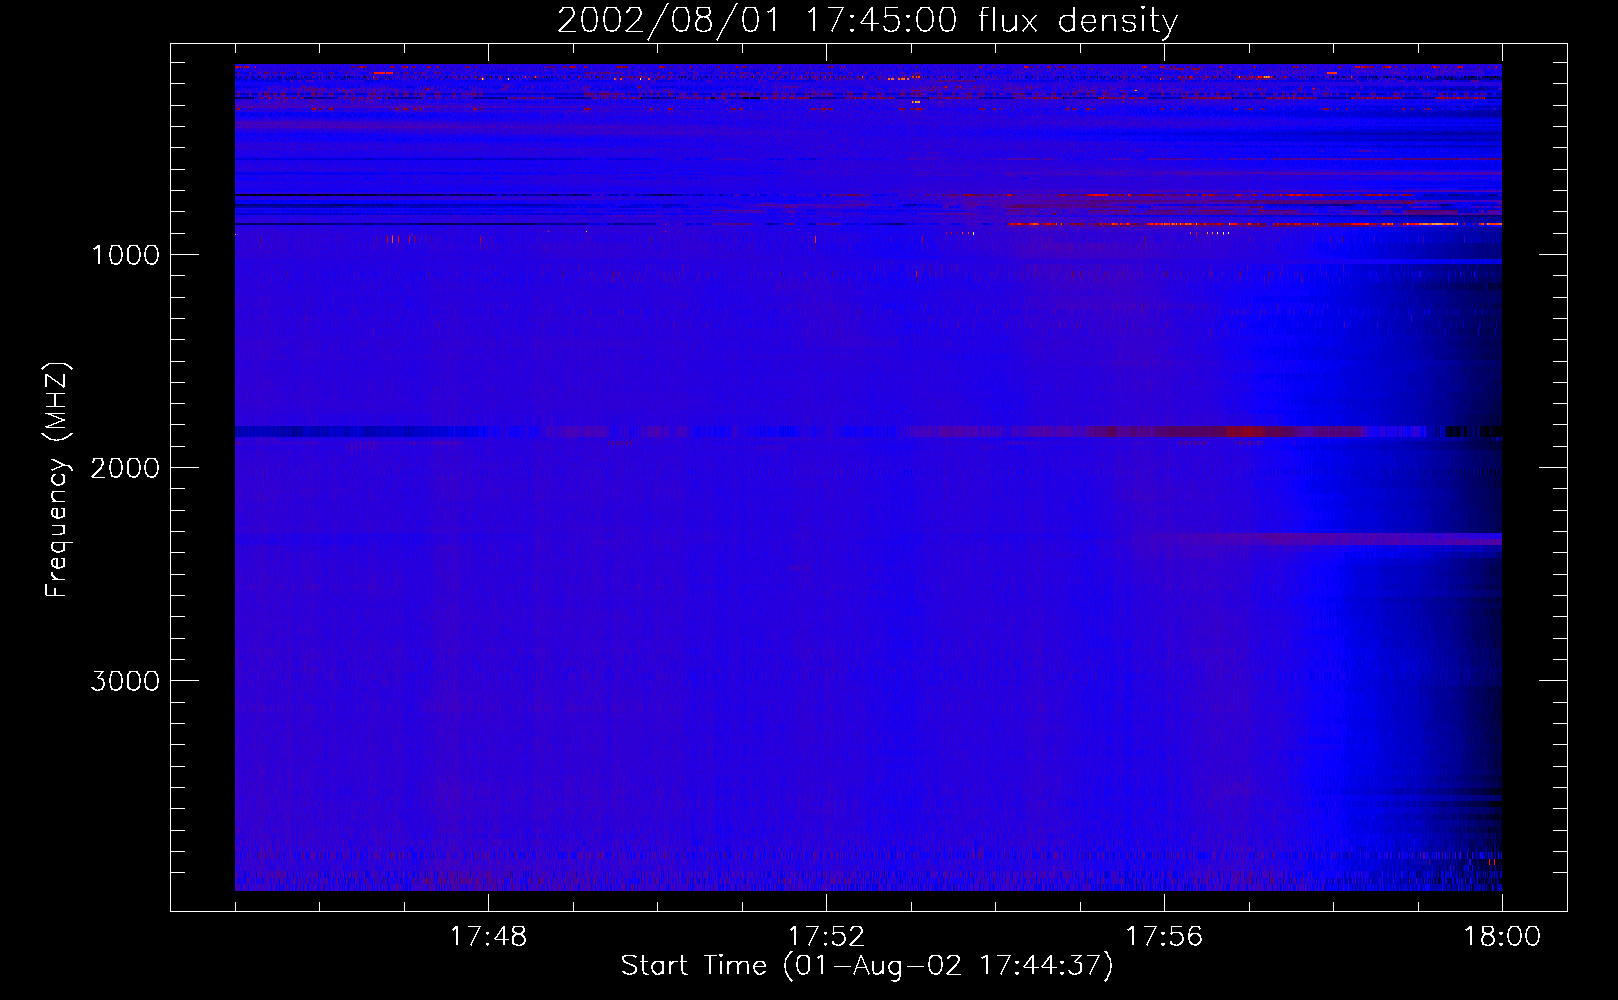Image resolution: width=1618 pixels, height=1000 pixels.
Task: Click the 'Start Time (01-Aug-02 17:44:37)' label
Action: tap(867, 966)
